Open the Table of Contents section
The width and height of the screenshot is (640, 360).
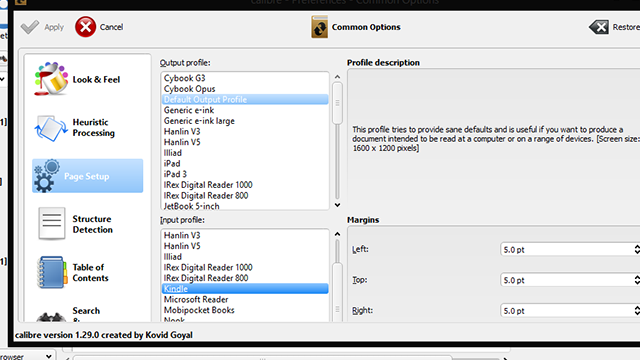(88, 272)
